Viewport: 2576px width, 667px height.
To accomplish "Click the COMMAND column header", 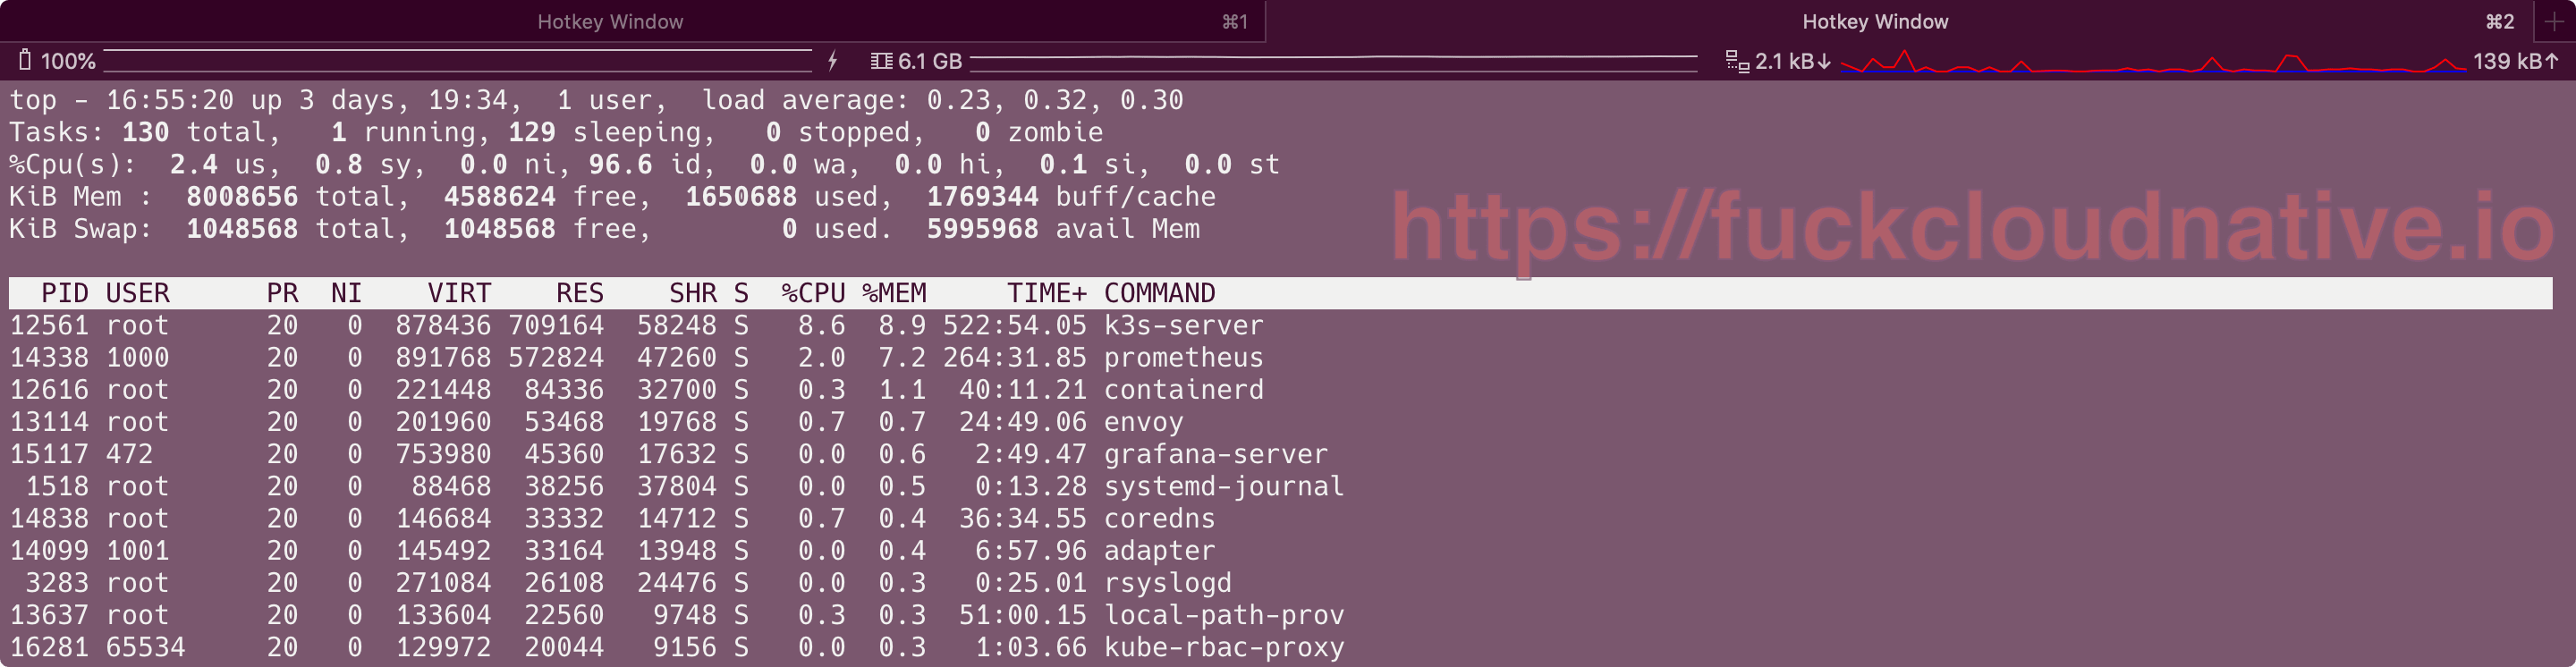I will point(1159,293).
